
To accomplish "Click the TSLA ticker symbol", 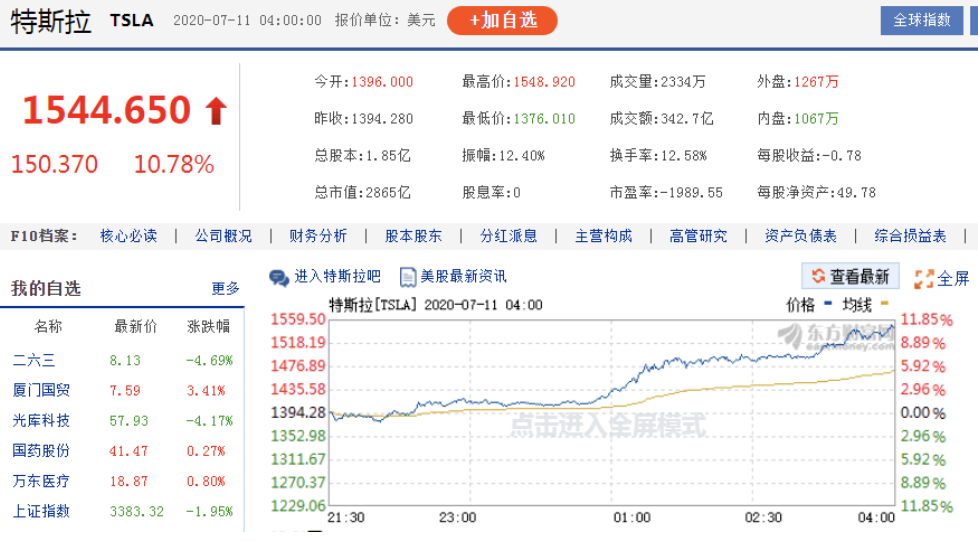I will click(132, 21).
